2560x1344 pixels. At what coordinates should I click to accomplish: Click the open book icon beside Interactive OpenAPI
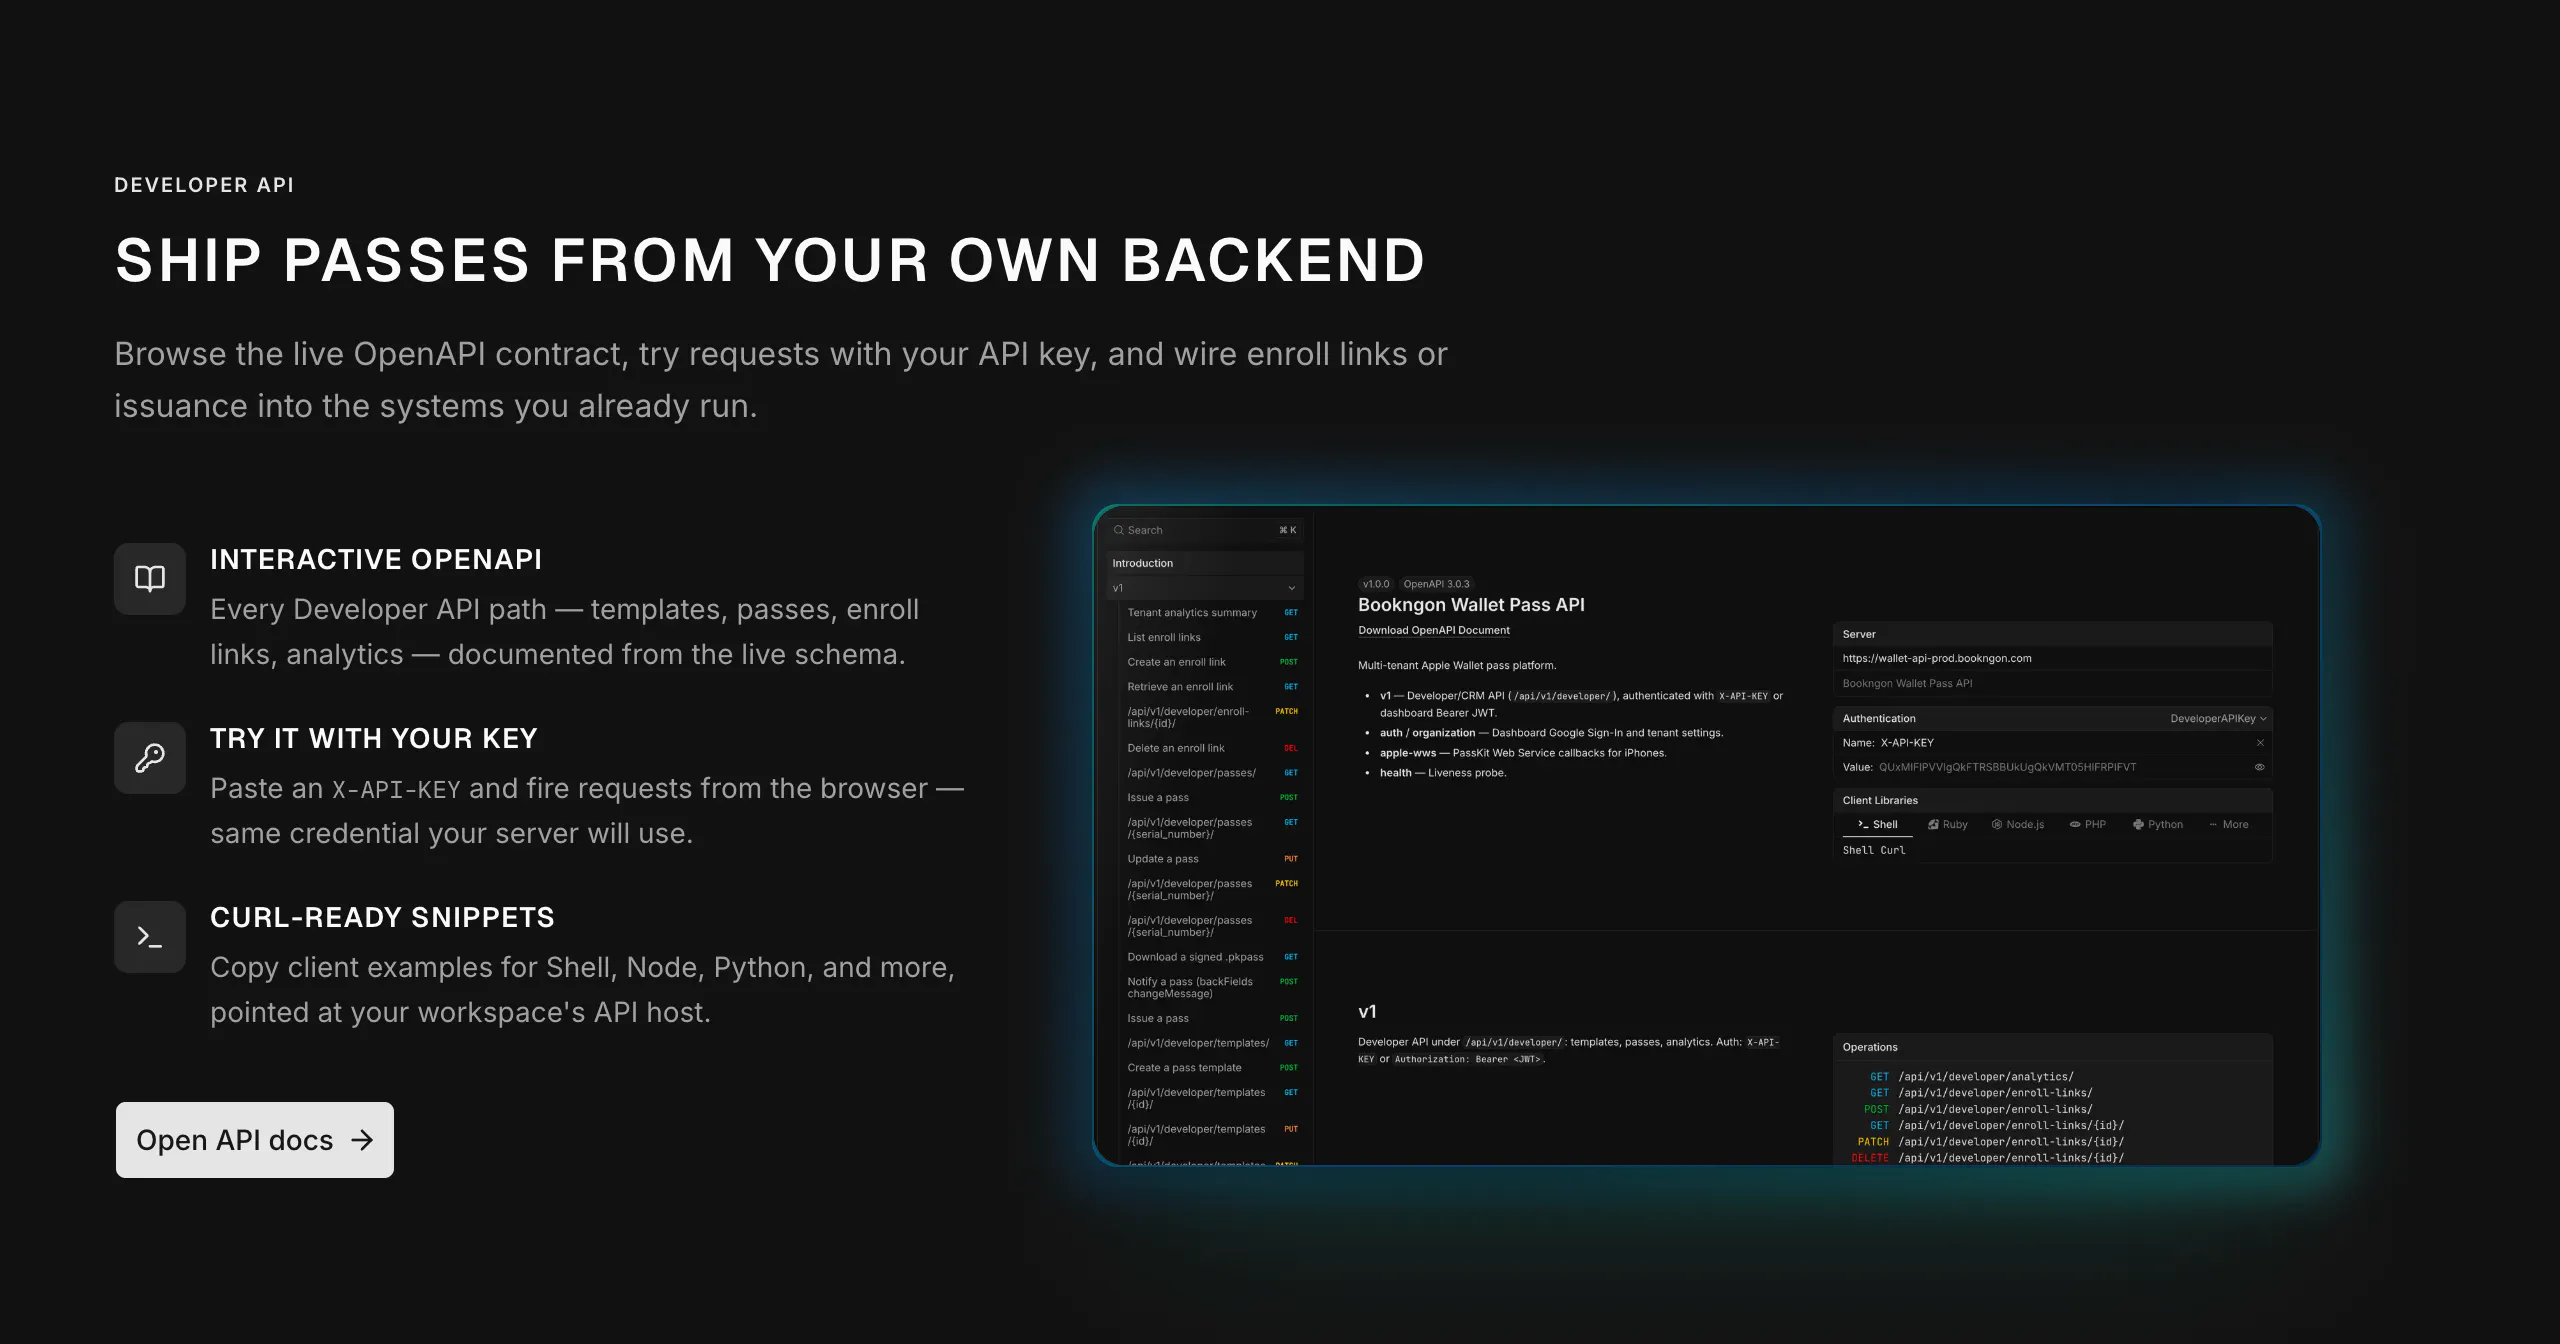(150, 578)
